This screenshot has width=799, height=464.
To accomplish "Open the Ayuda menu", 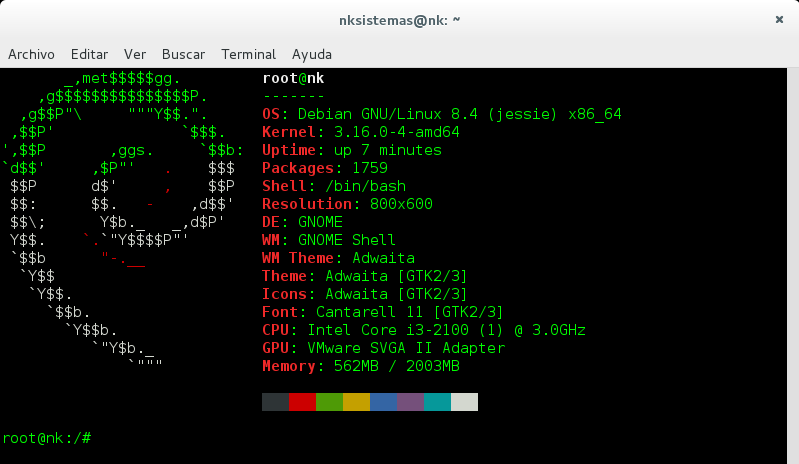I will point(311,54).
